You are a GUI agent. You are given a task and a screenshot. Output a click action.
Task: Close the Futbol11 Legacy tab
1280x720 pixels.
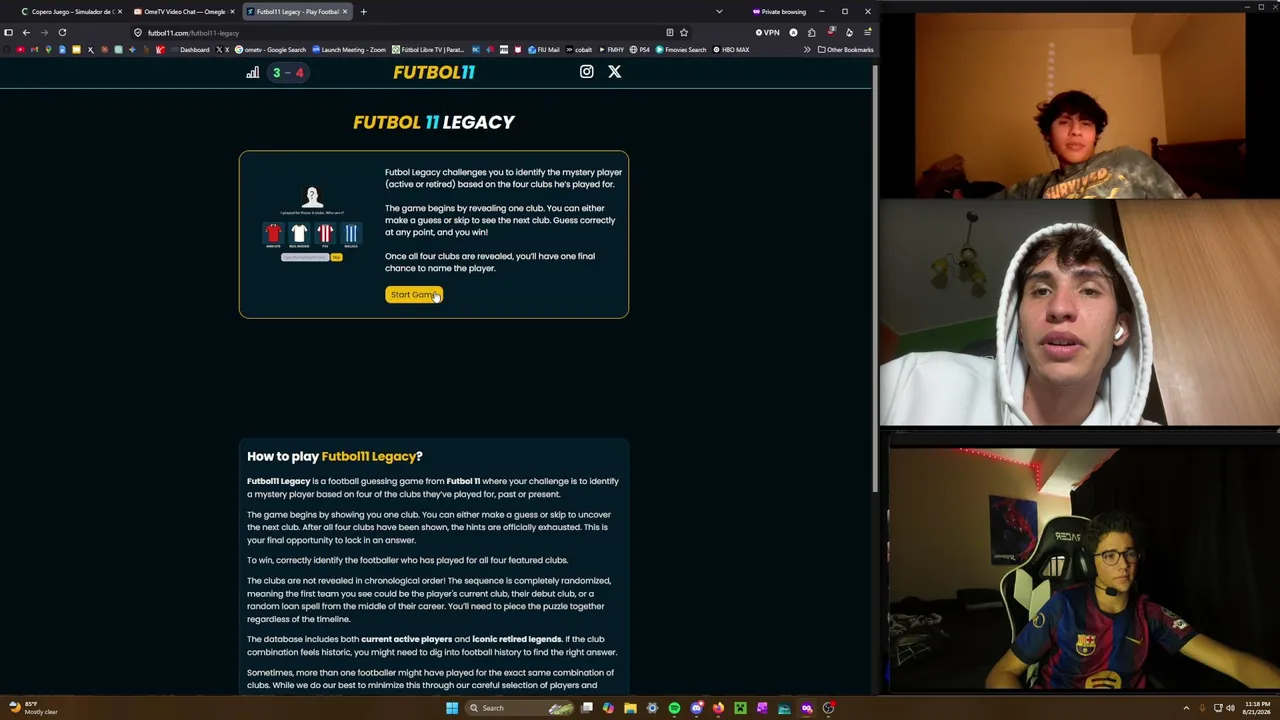click(345, 12)
